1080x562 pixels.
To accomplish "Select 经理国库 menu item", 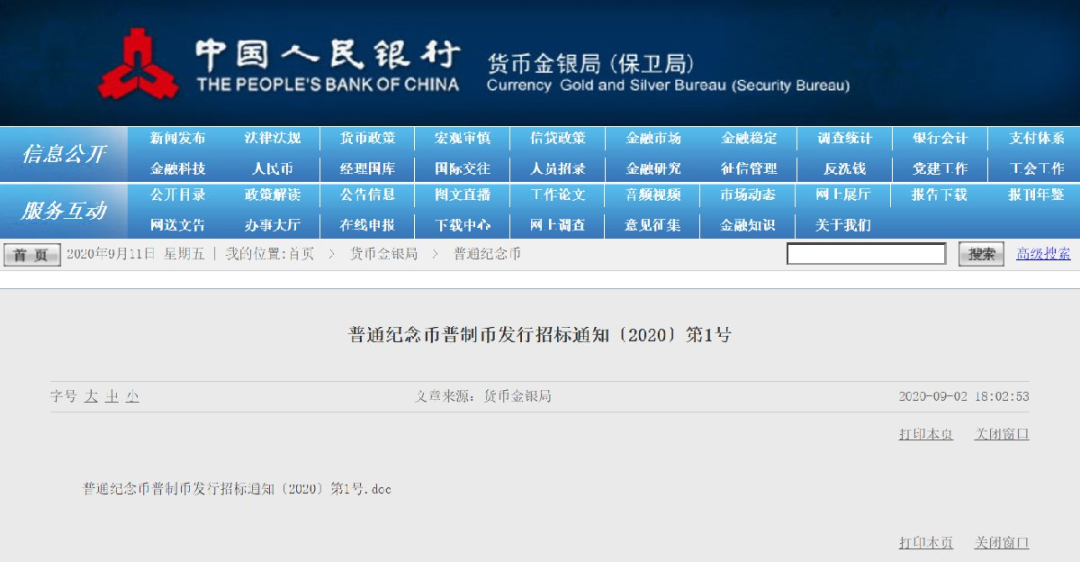I will [368, 169].
